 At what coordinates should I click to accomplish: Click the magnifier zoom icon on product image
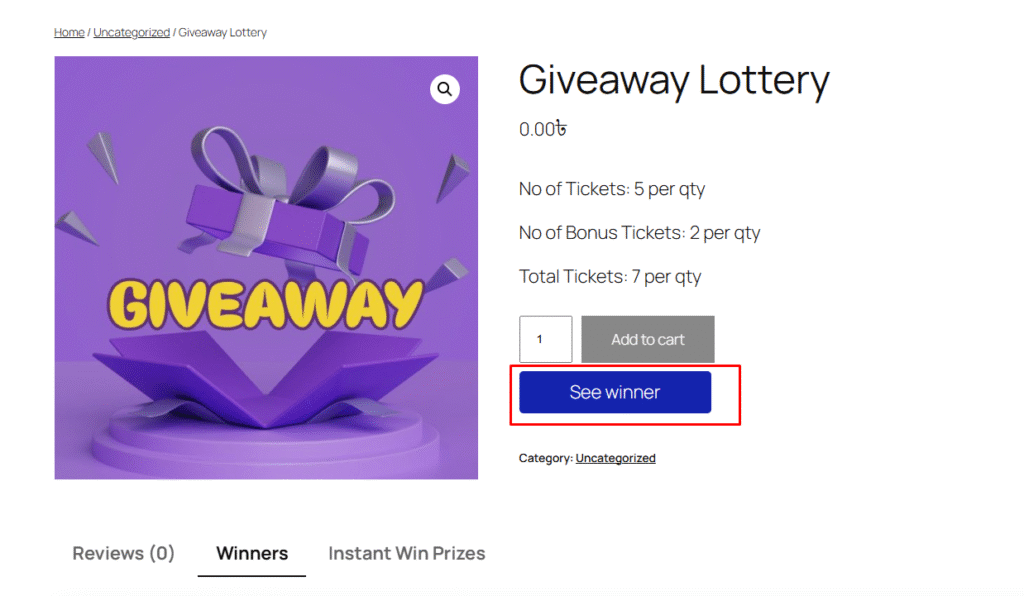(x=445, y=89)
